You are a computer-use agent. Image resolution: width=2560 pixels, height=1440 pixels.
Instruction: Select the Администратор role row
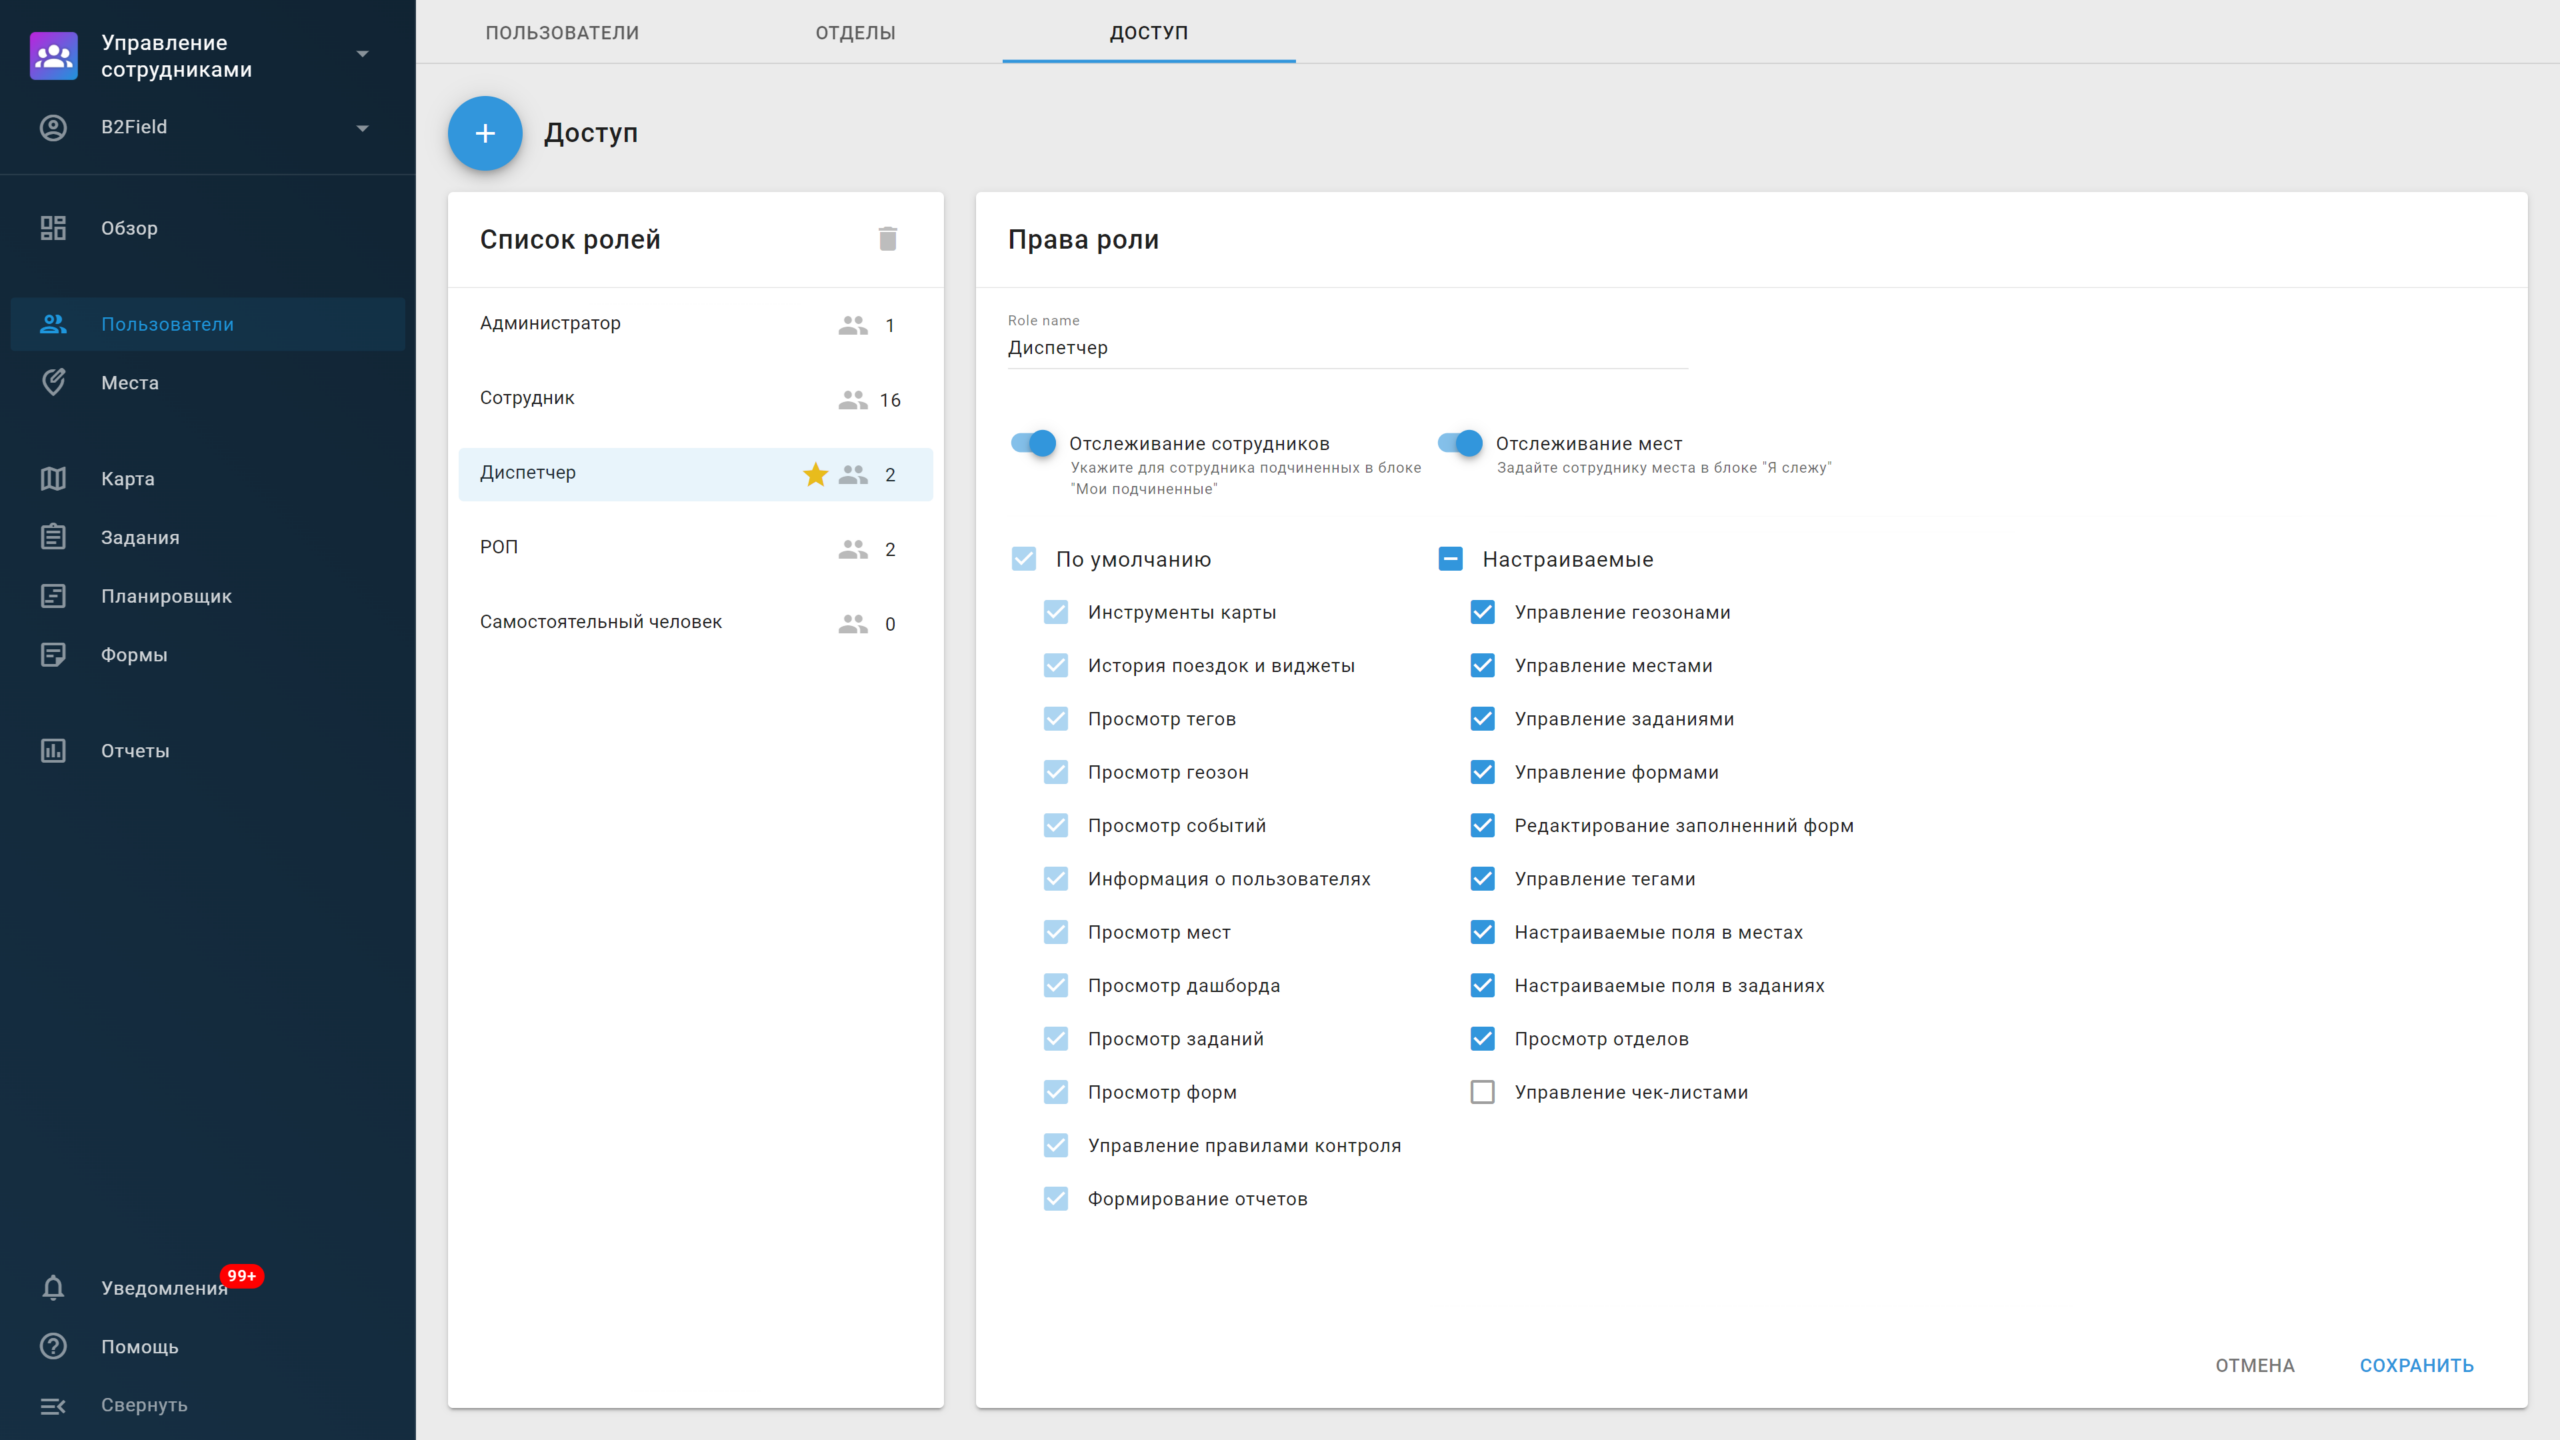pyautogui.click(x=695, y=324)
